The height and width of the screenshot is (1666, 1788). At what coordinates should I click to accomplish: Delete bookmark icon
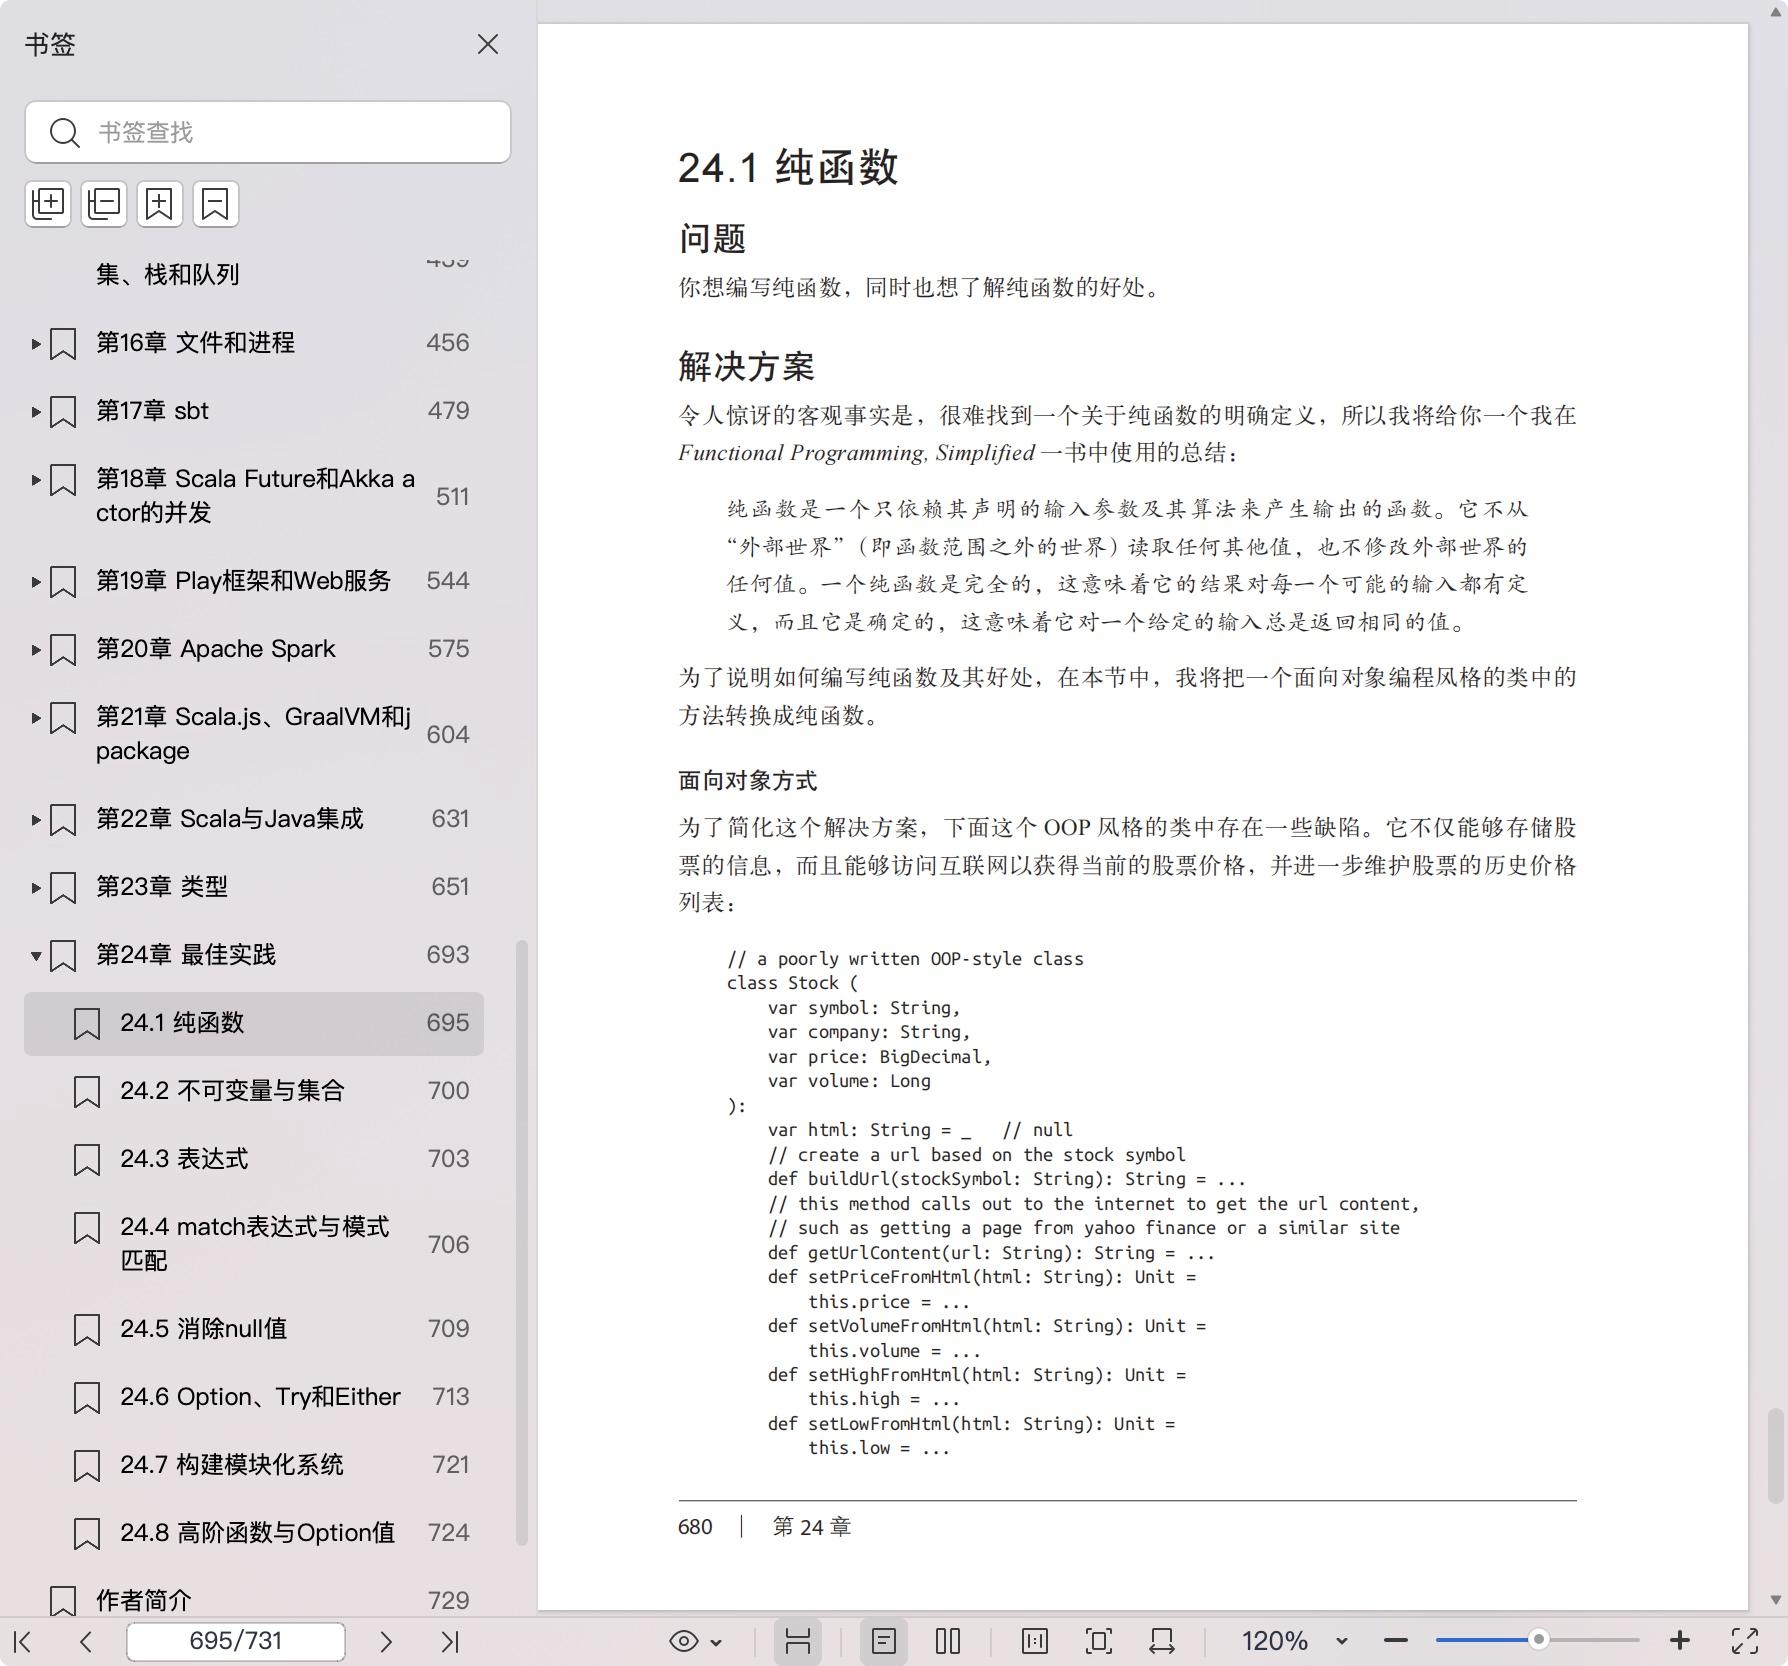pos(216,204)
